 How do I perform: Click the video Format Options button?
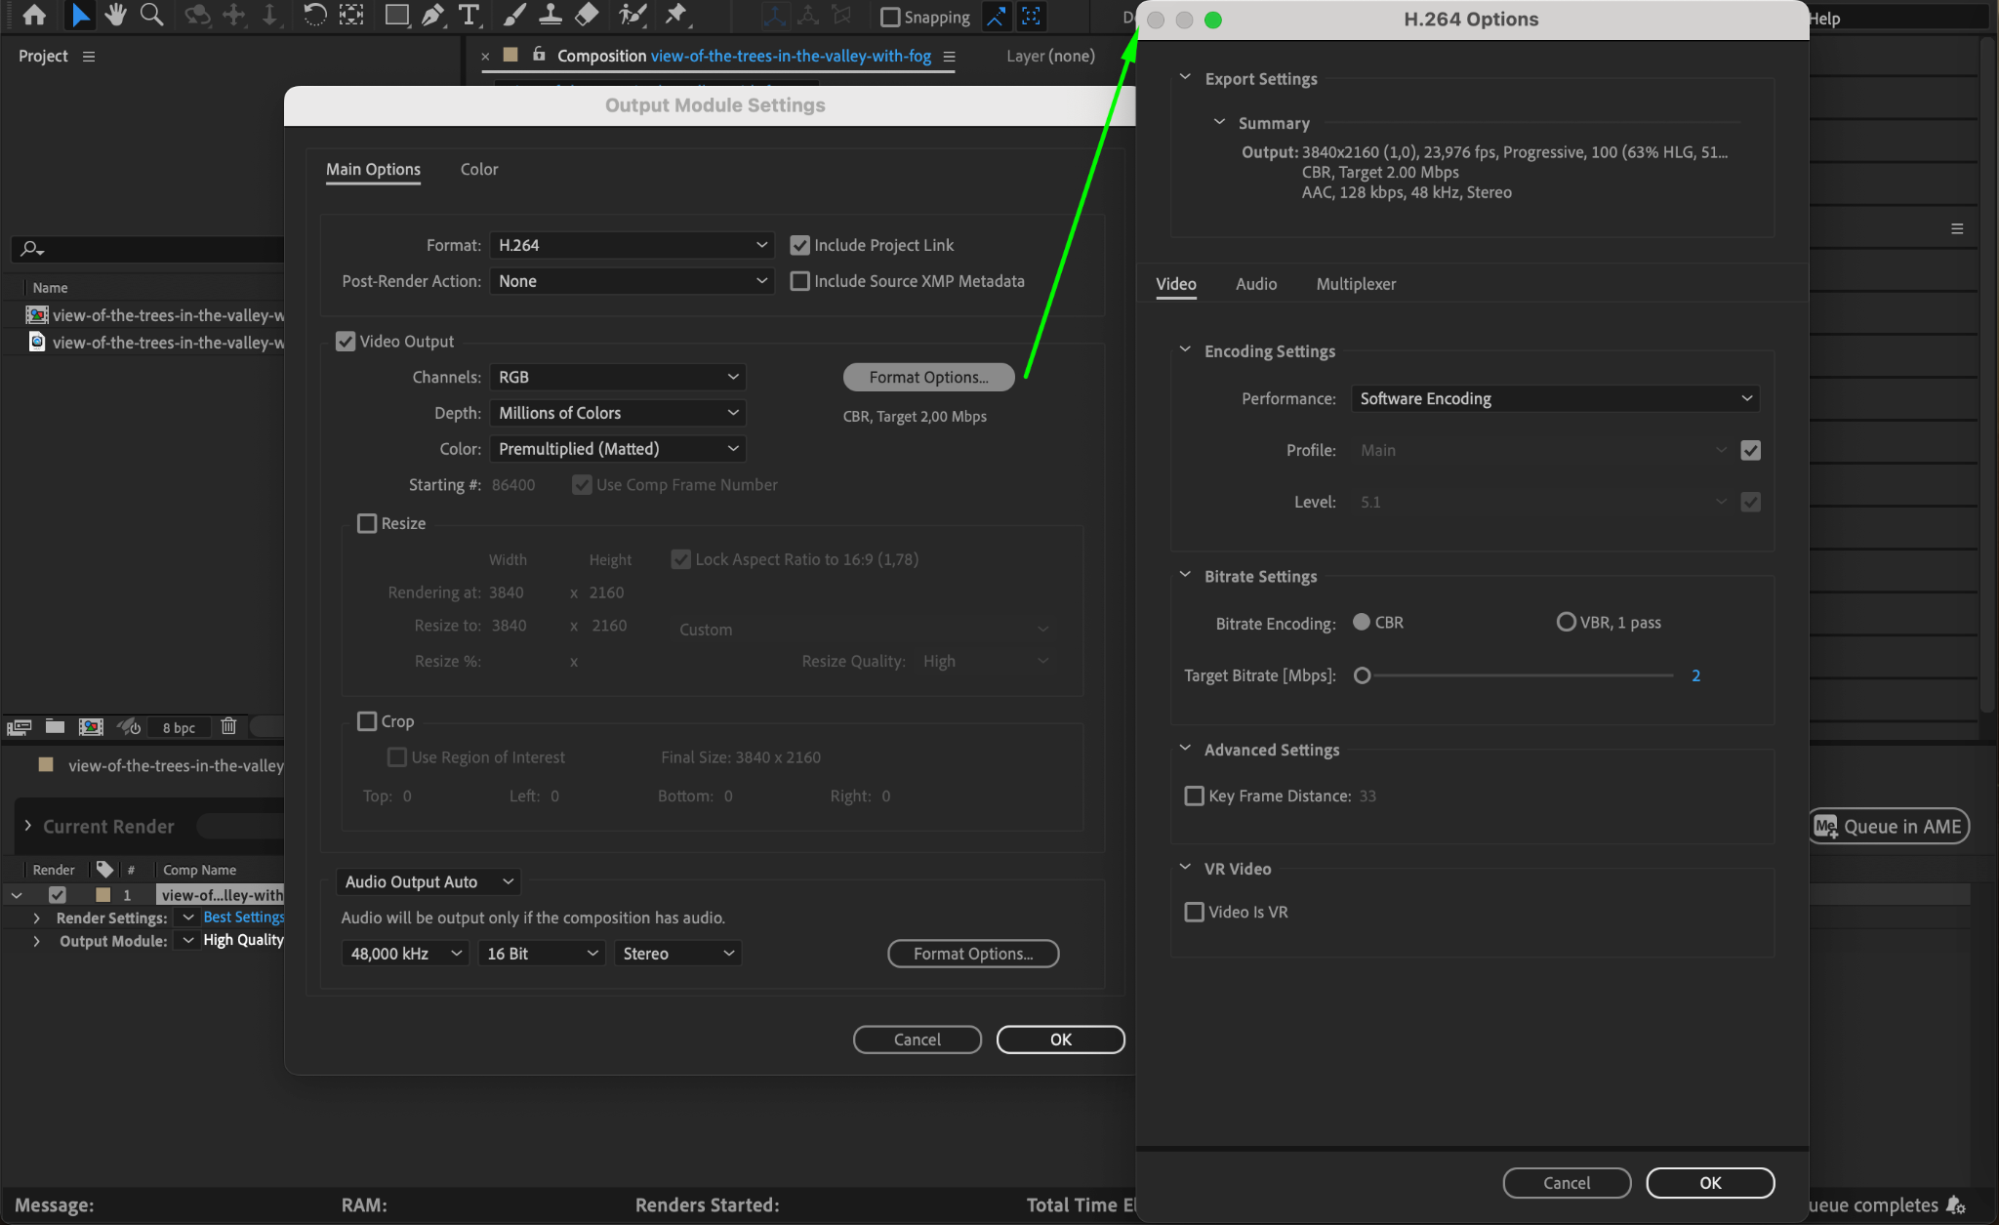pyautogui.click(x=928, y=377)
